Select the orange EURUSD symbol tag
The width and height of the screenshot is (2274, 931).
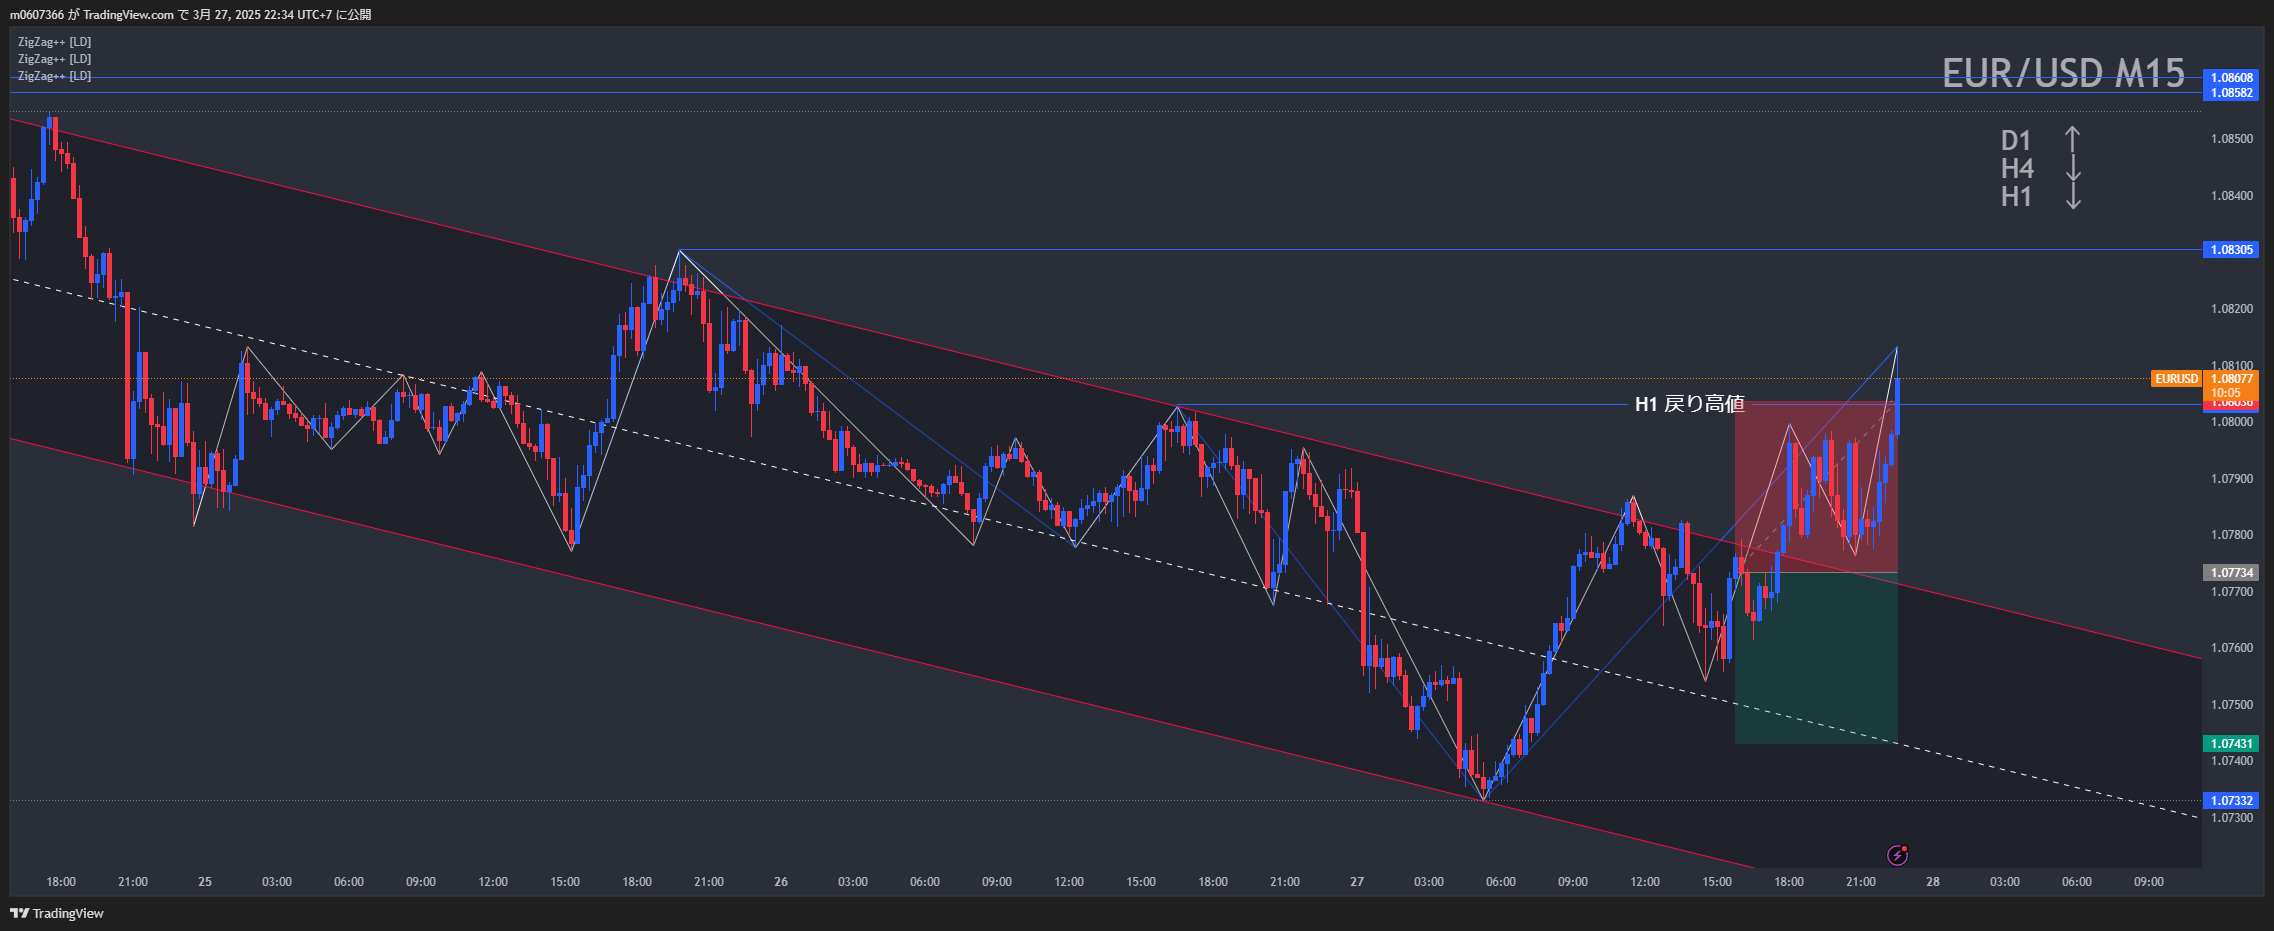(2176, 379)
